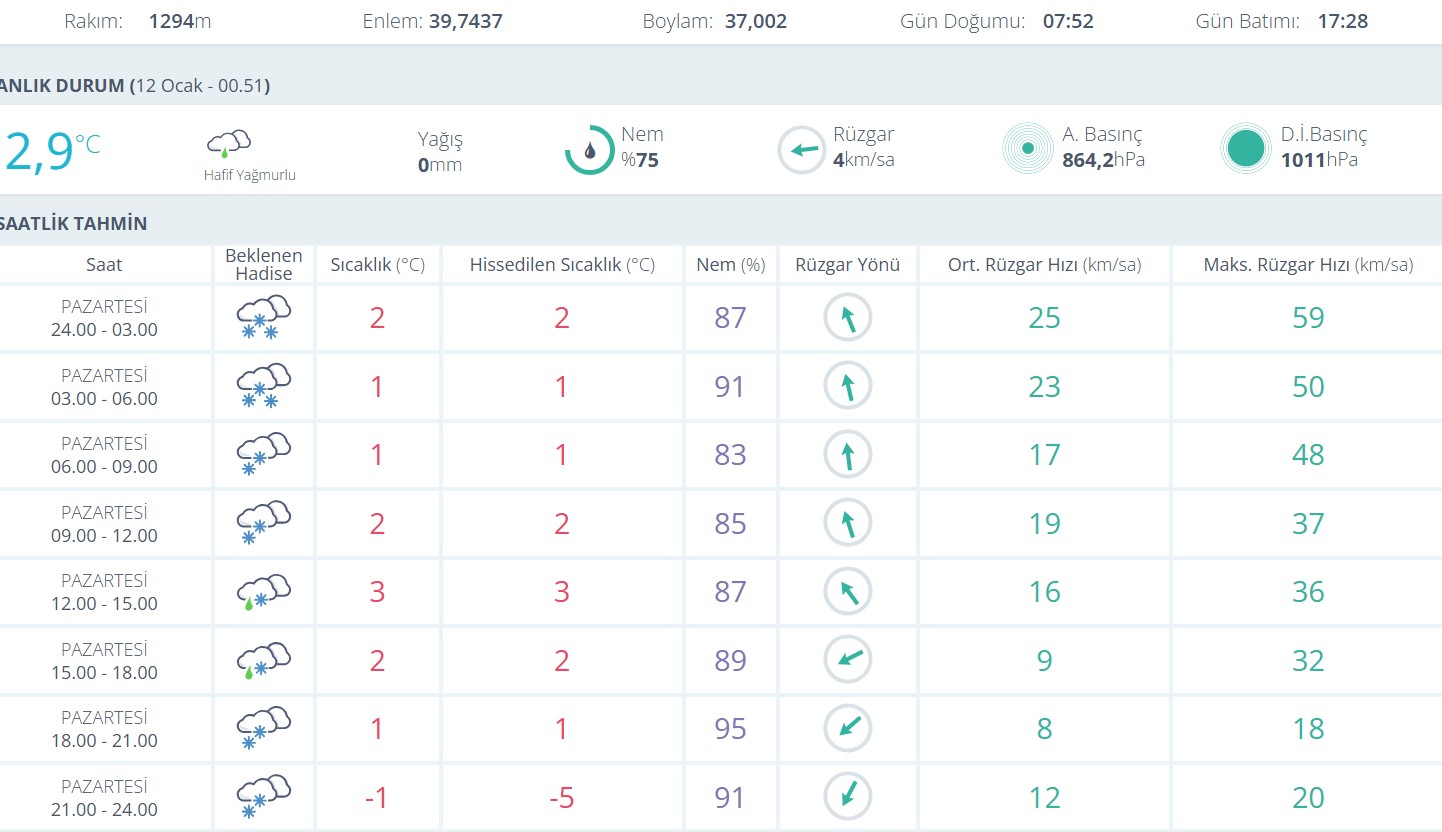Select the Maks. Rüzgar Hızı column header
This screenshot has height=832, width=1442.
coord(1307,265)
